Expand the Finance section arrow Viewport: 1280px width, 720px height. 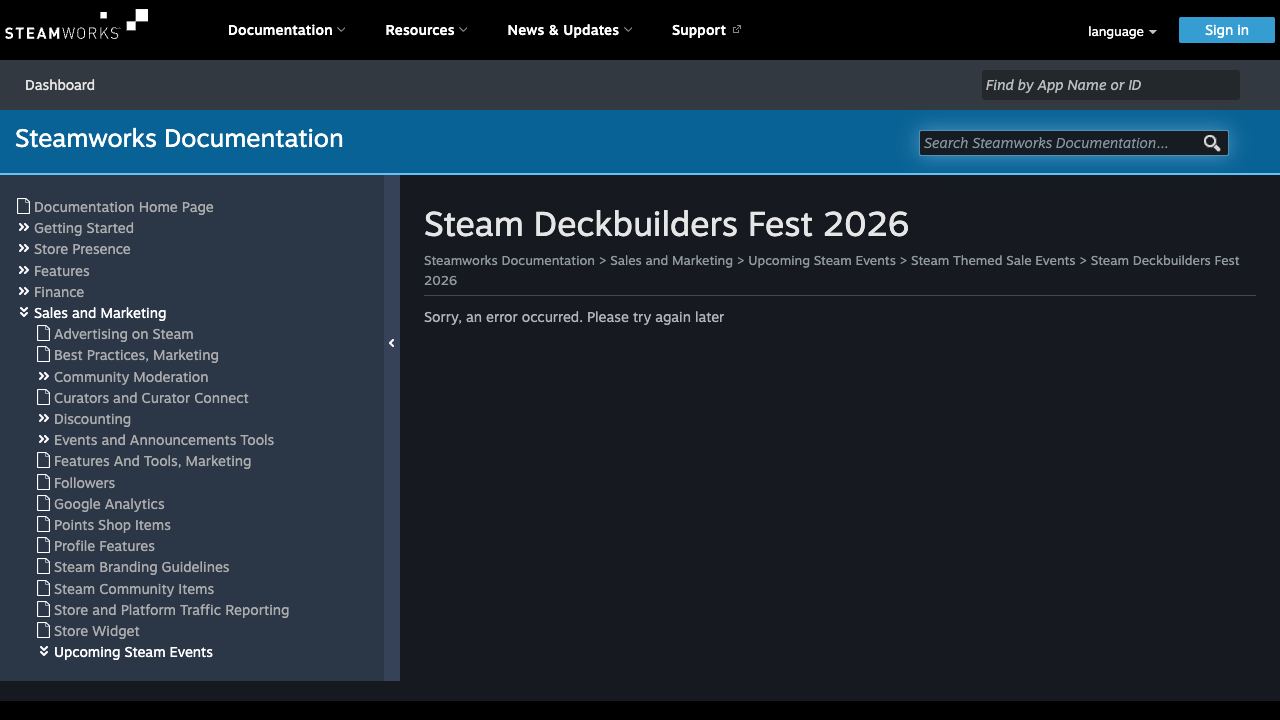[x=24, y=291]
